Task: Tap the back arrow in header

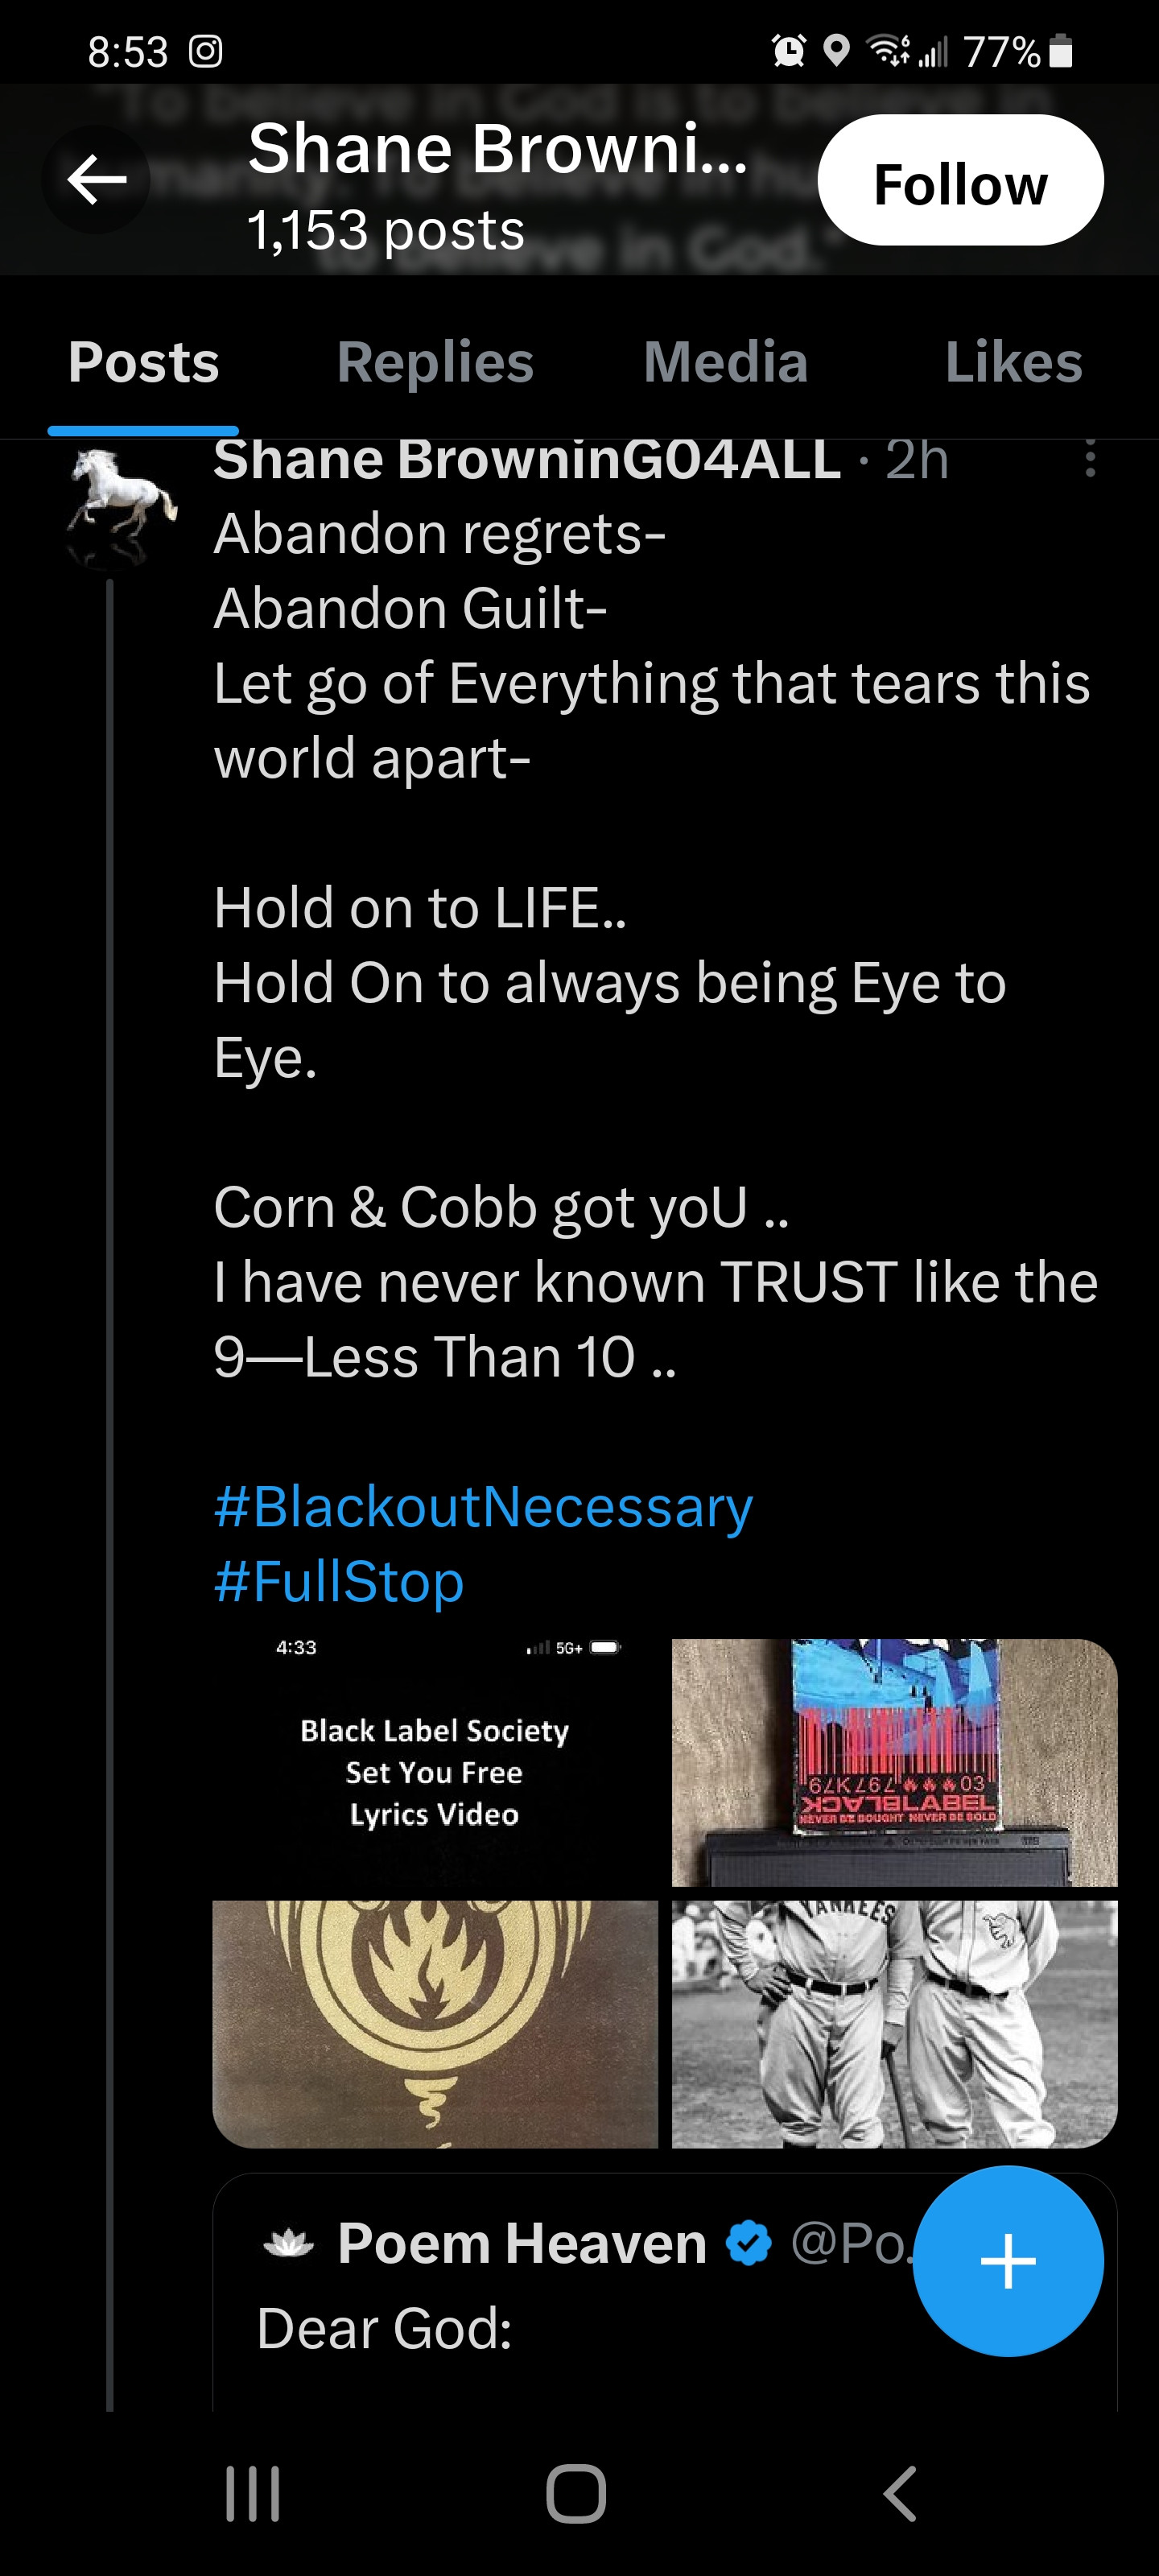Action: point(96,180)
